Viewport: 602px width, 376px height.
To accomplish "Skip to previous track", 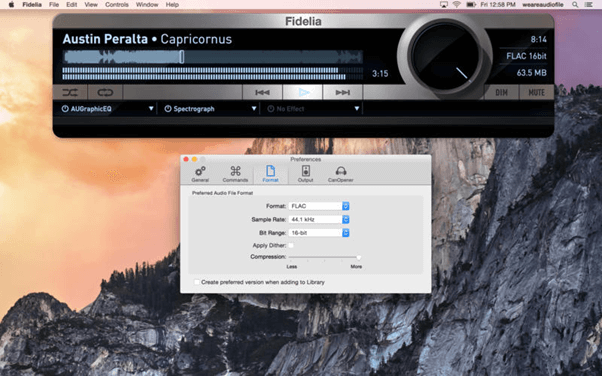I will [x=262, y=93].
